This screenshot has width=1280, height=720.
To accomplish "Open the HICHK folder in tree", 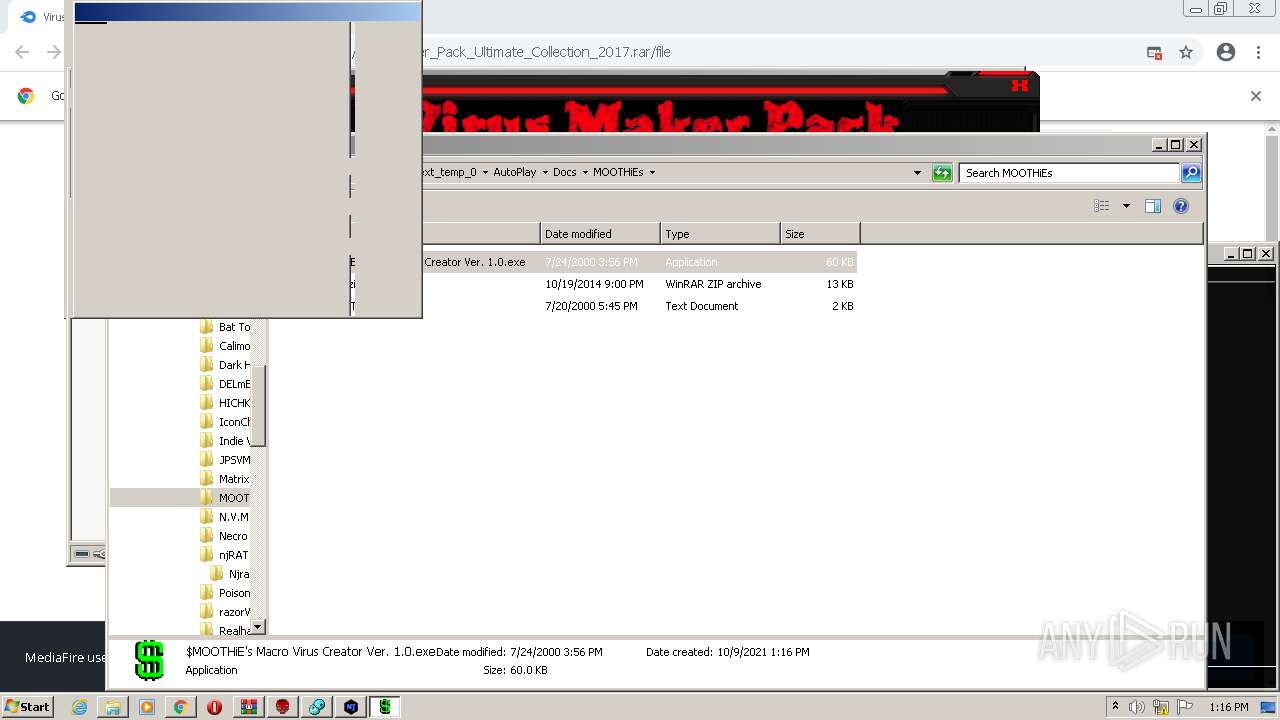I will tap(225, 403).
